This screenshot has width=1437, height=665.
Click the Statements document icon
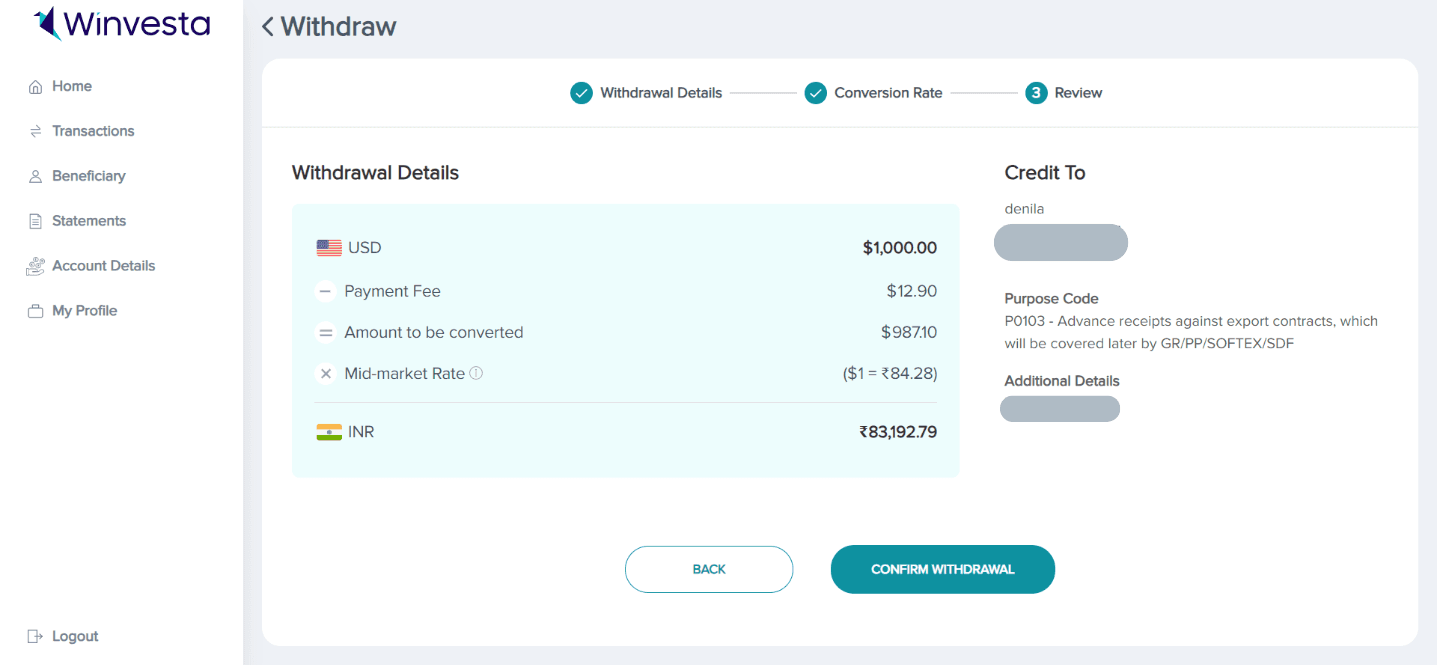pos(36,221)
